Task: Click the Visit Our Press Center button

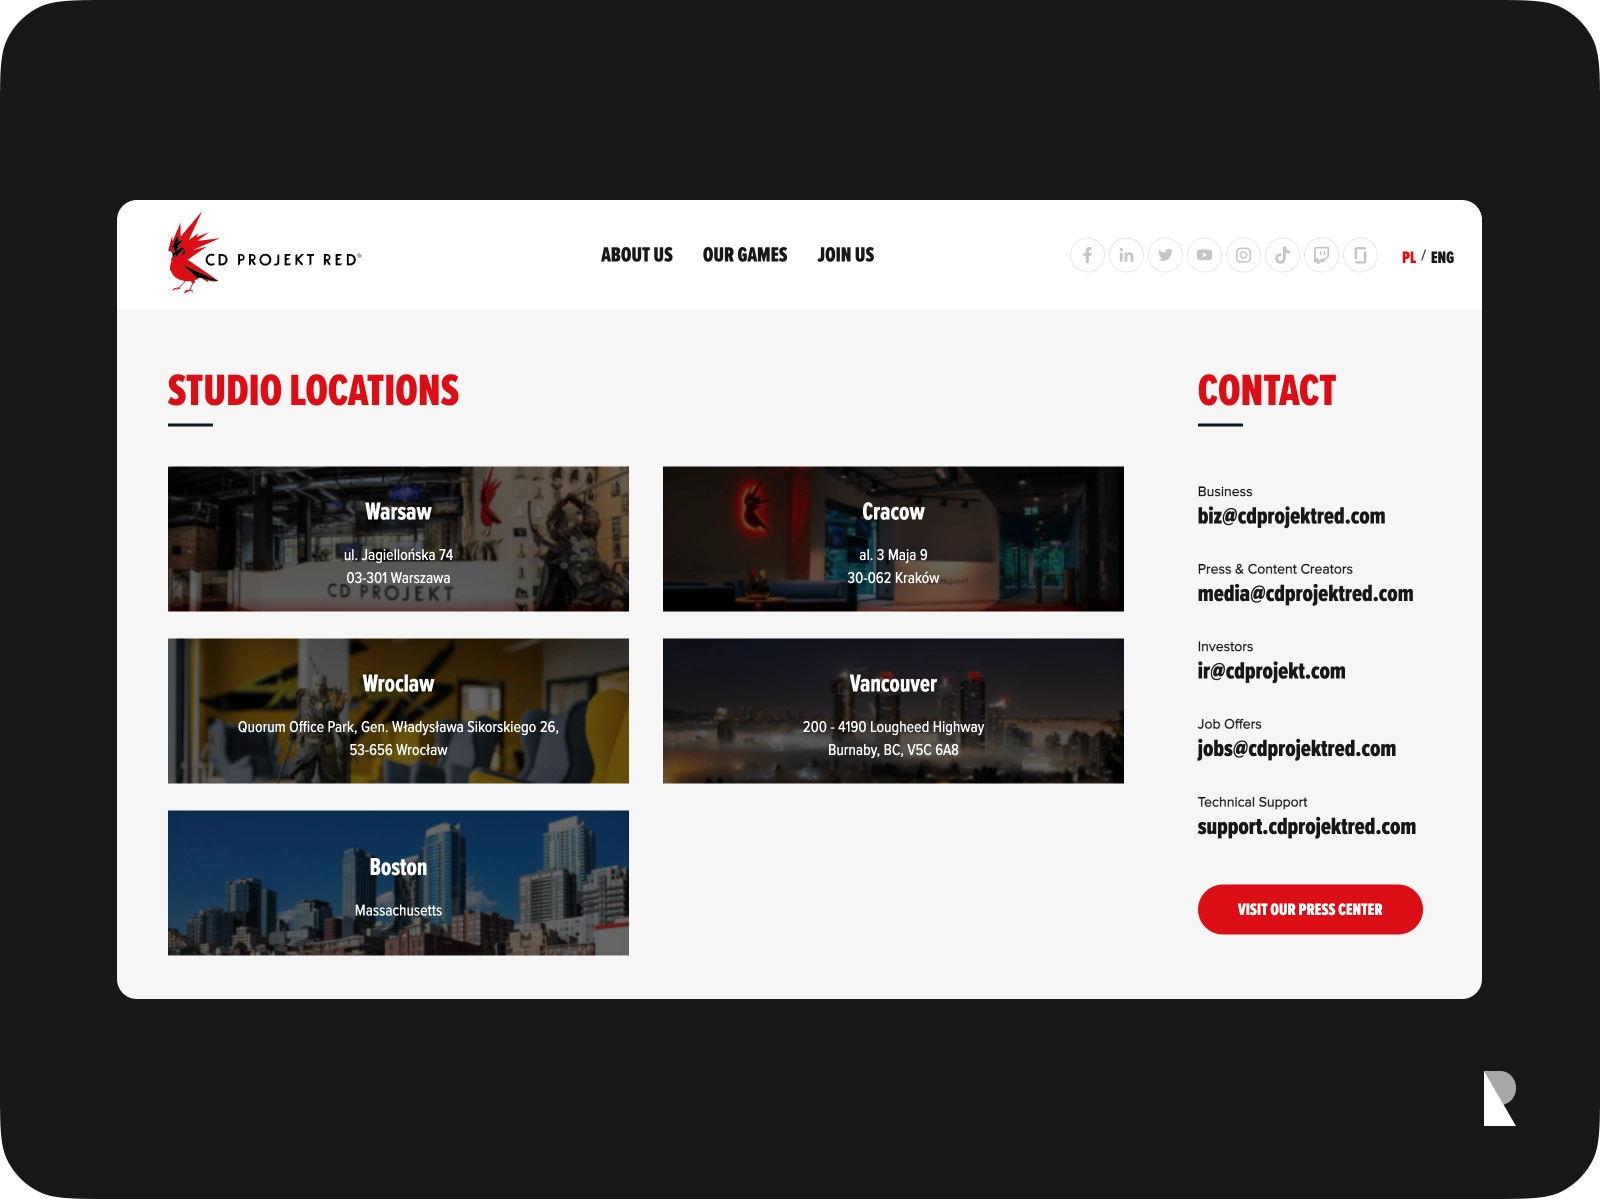Action: (1310, 910)
